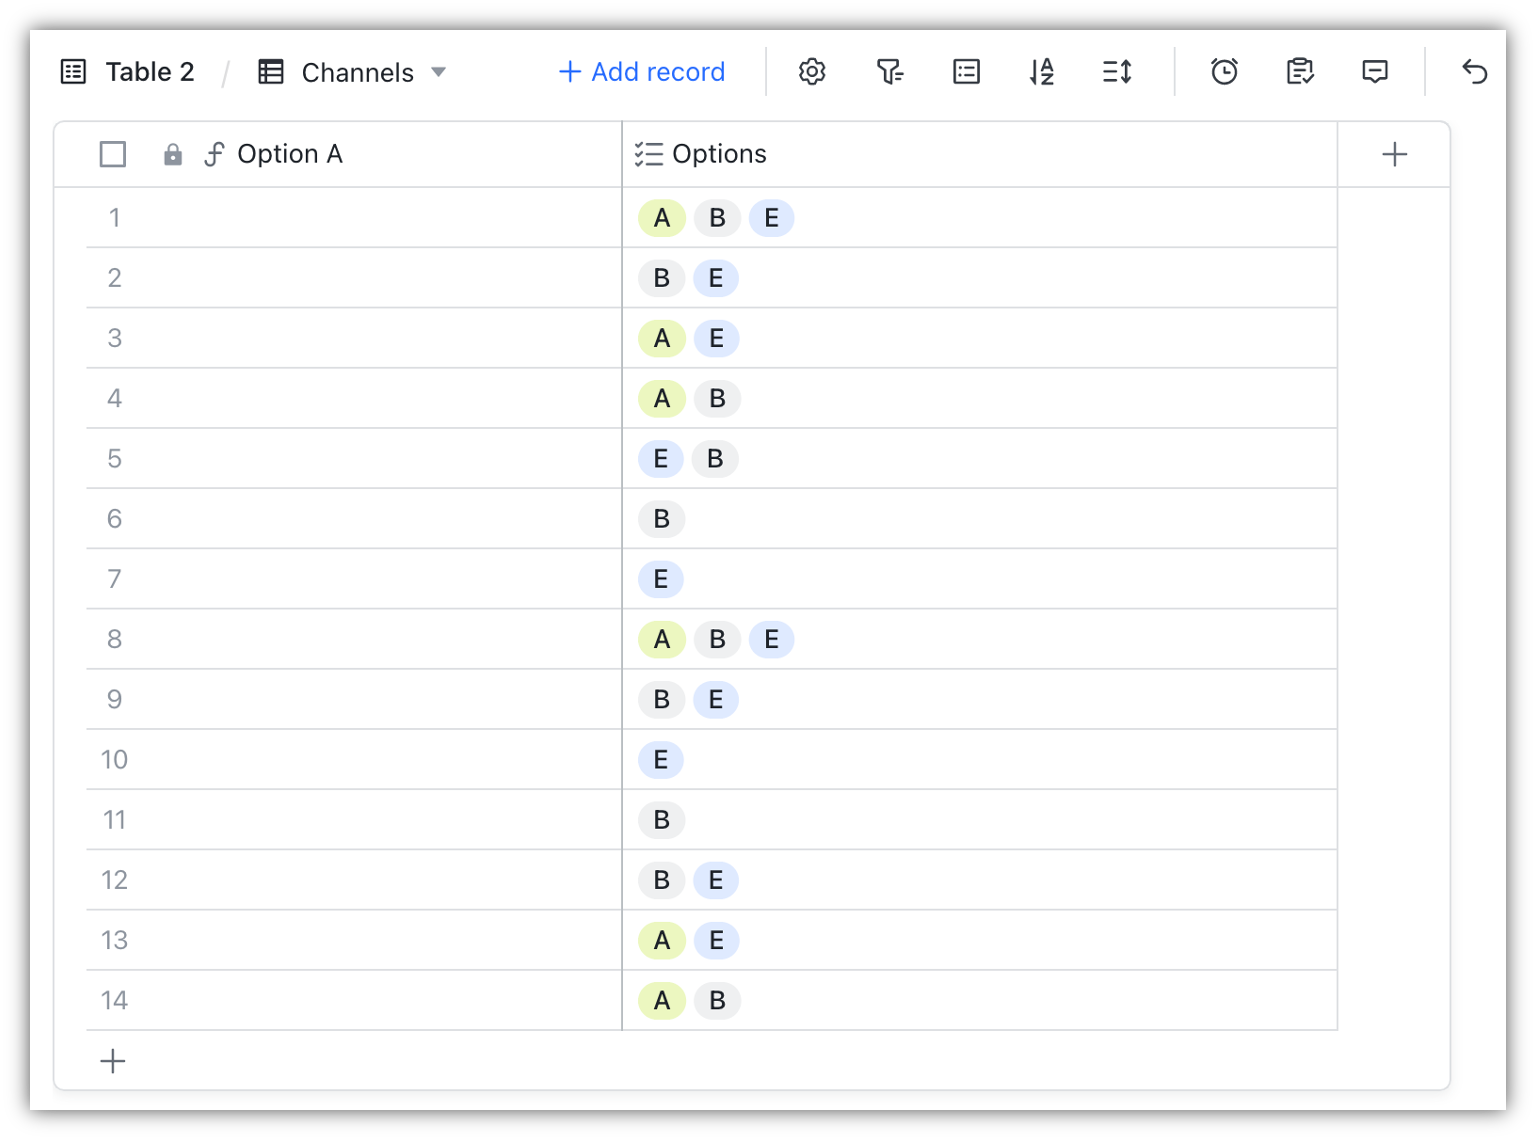
Task: Toggle the select-all checkbox in the header
Action: point(113,154)
